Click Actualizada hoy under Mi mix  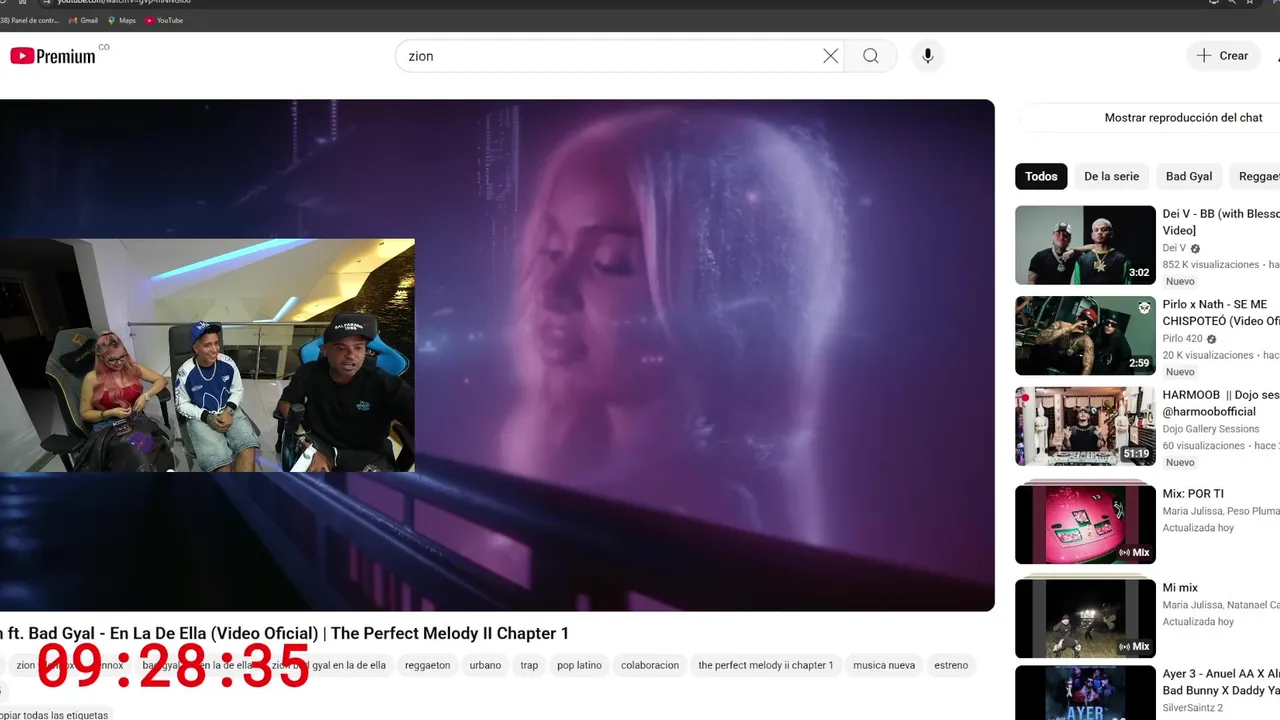[1198, 622]
